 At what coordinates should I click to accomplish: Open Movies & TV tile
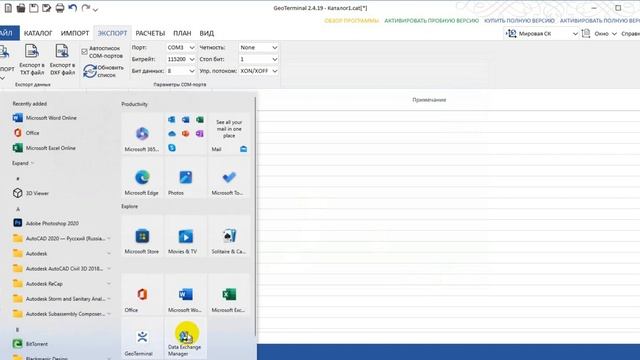click(x=185, y=236)
